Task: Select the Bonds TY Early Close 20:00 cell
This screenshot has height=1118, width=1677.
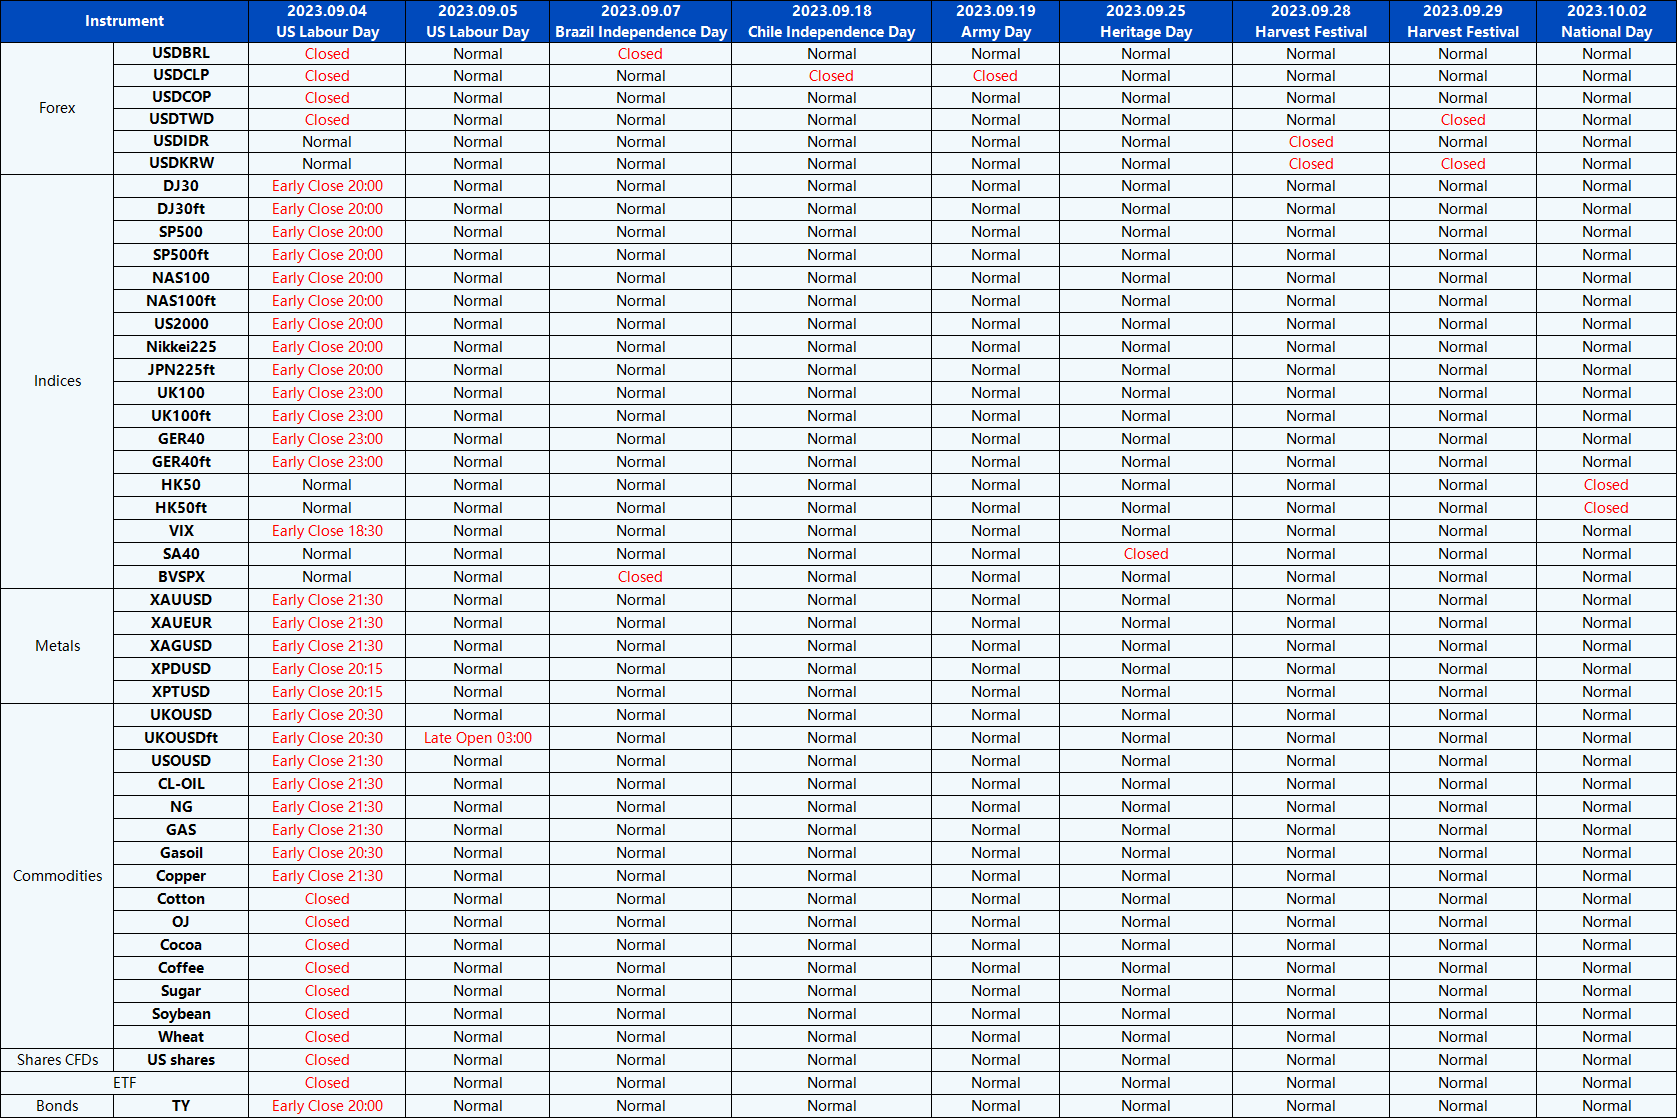Action: pyautogui.click(x=327, y=1106)
